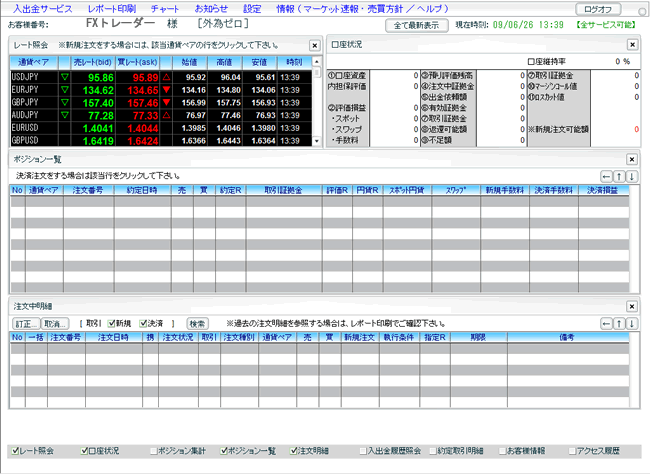Click EURJPY green down triangle indicator
The width and height of the screenshot is (650, 474).
(x=65, y=90)
